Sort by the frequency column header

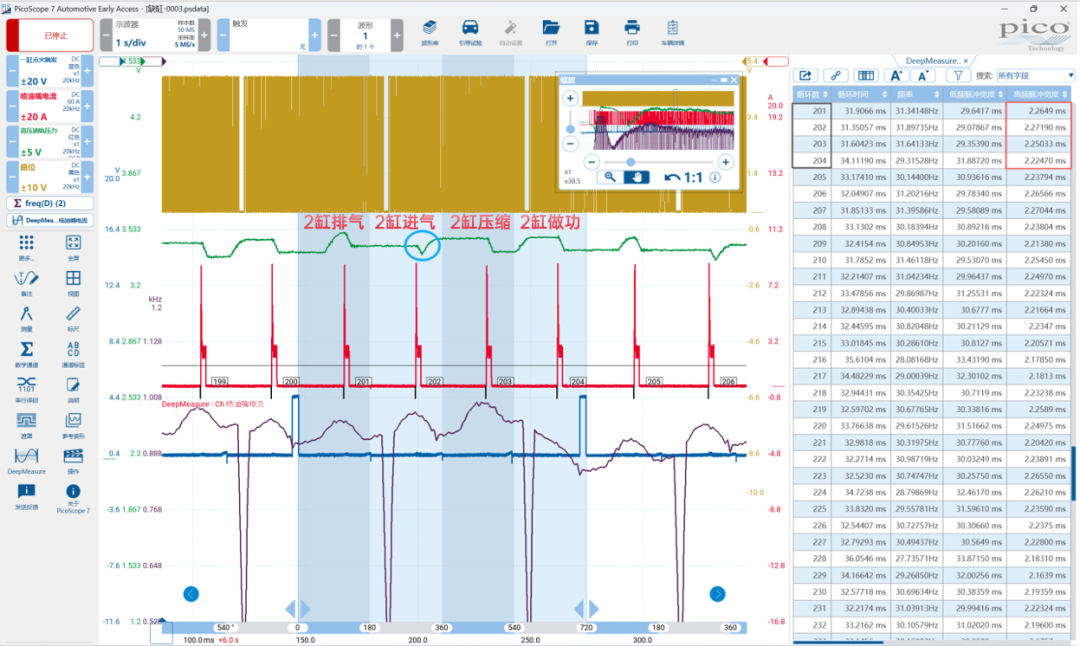click(917, 94)
